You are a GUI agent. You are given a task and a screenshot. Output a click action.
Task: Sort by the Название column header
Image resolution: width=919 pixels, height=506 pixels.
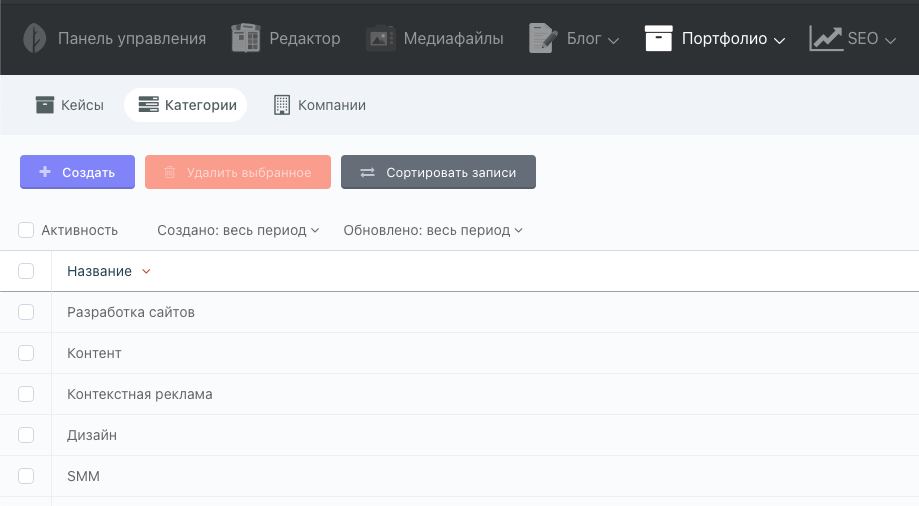coord(99,271)
